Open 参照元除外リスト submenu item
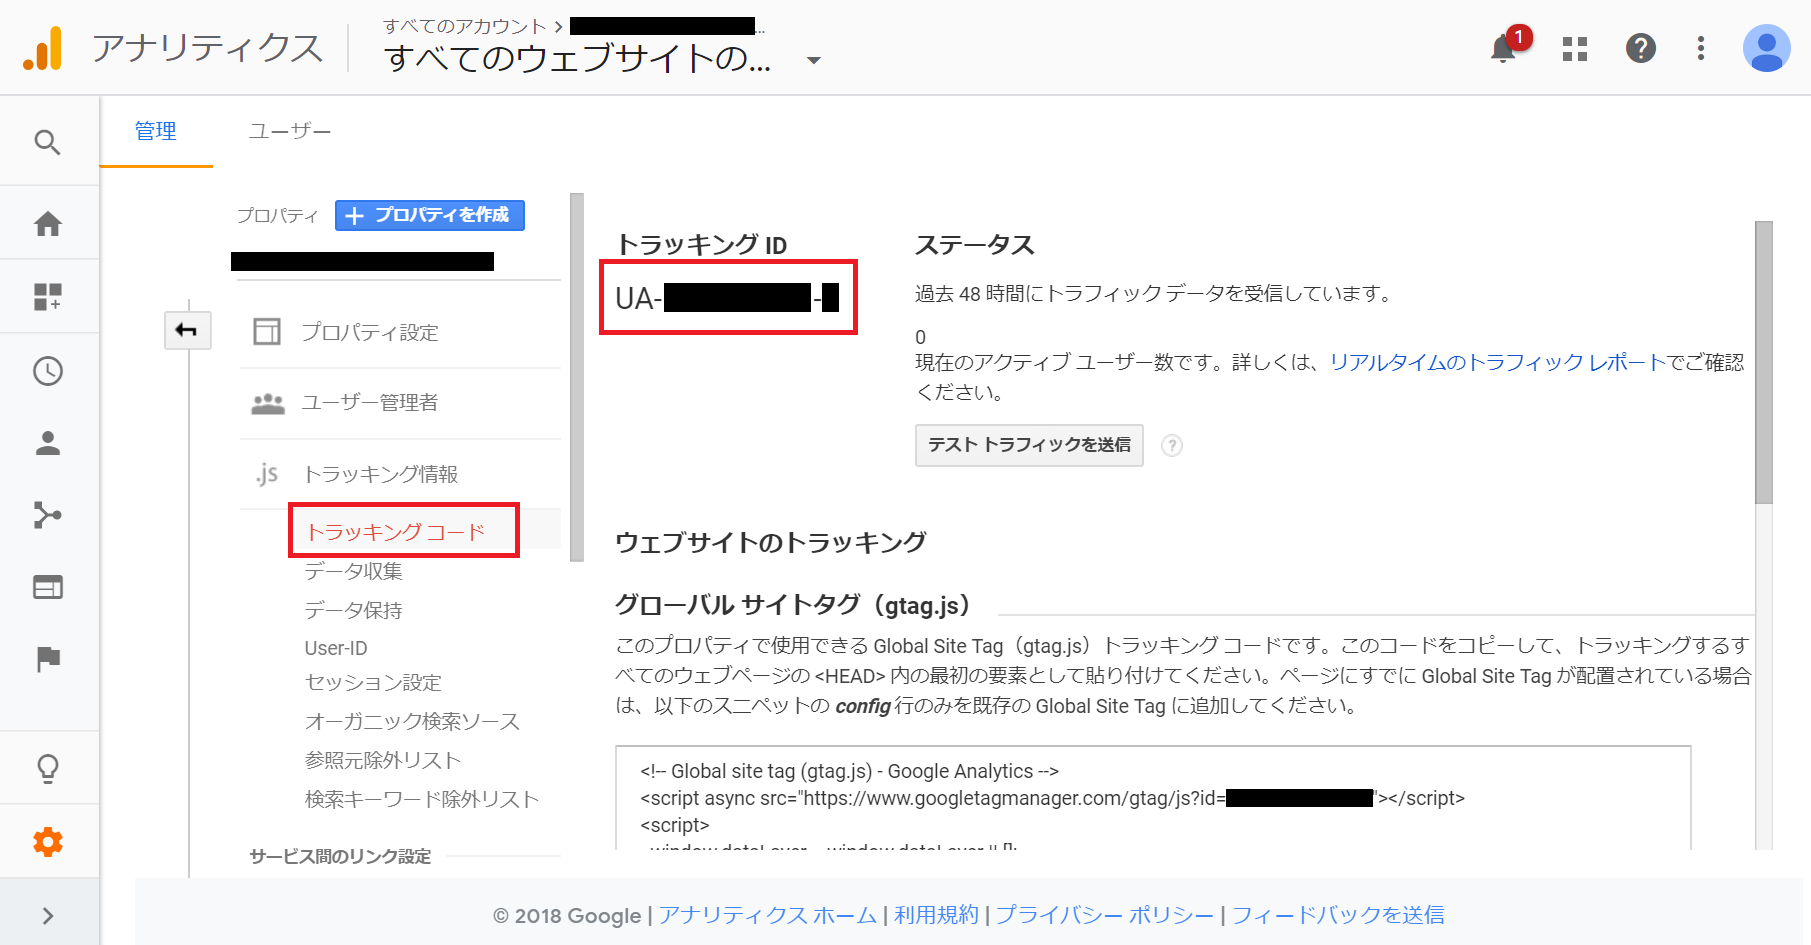1811x945 pixels. [383, 761]
